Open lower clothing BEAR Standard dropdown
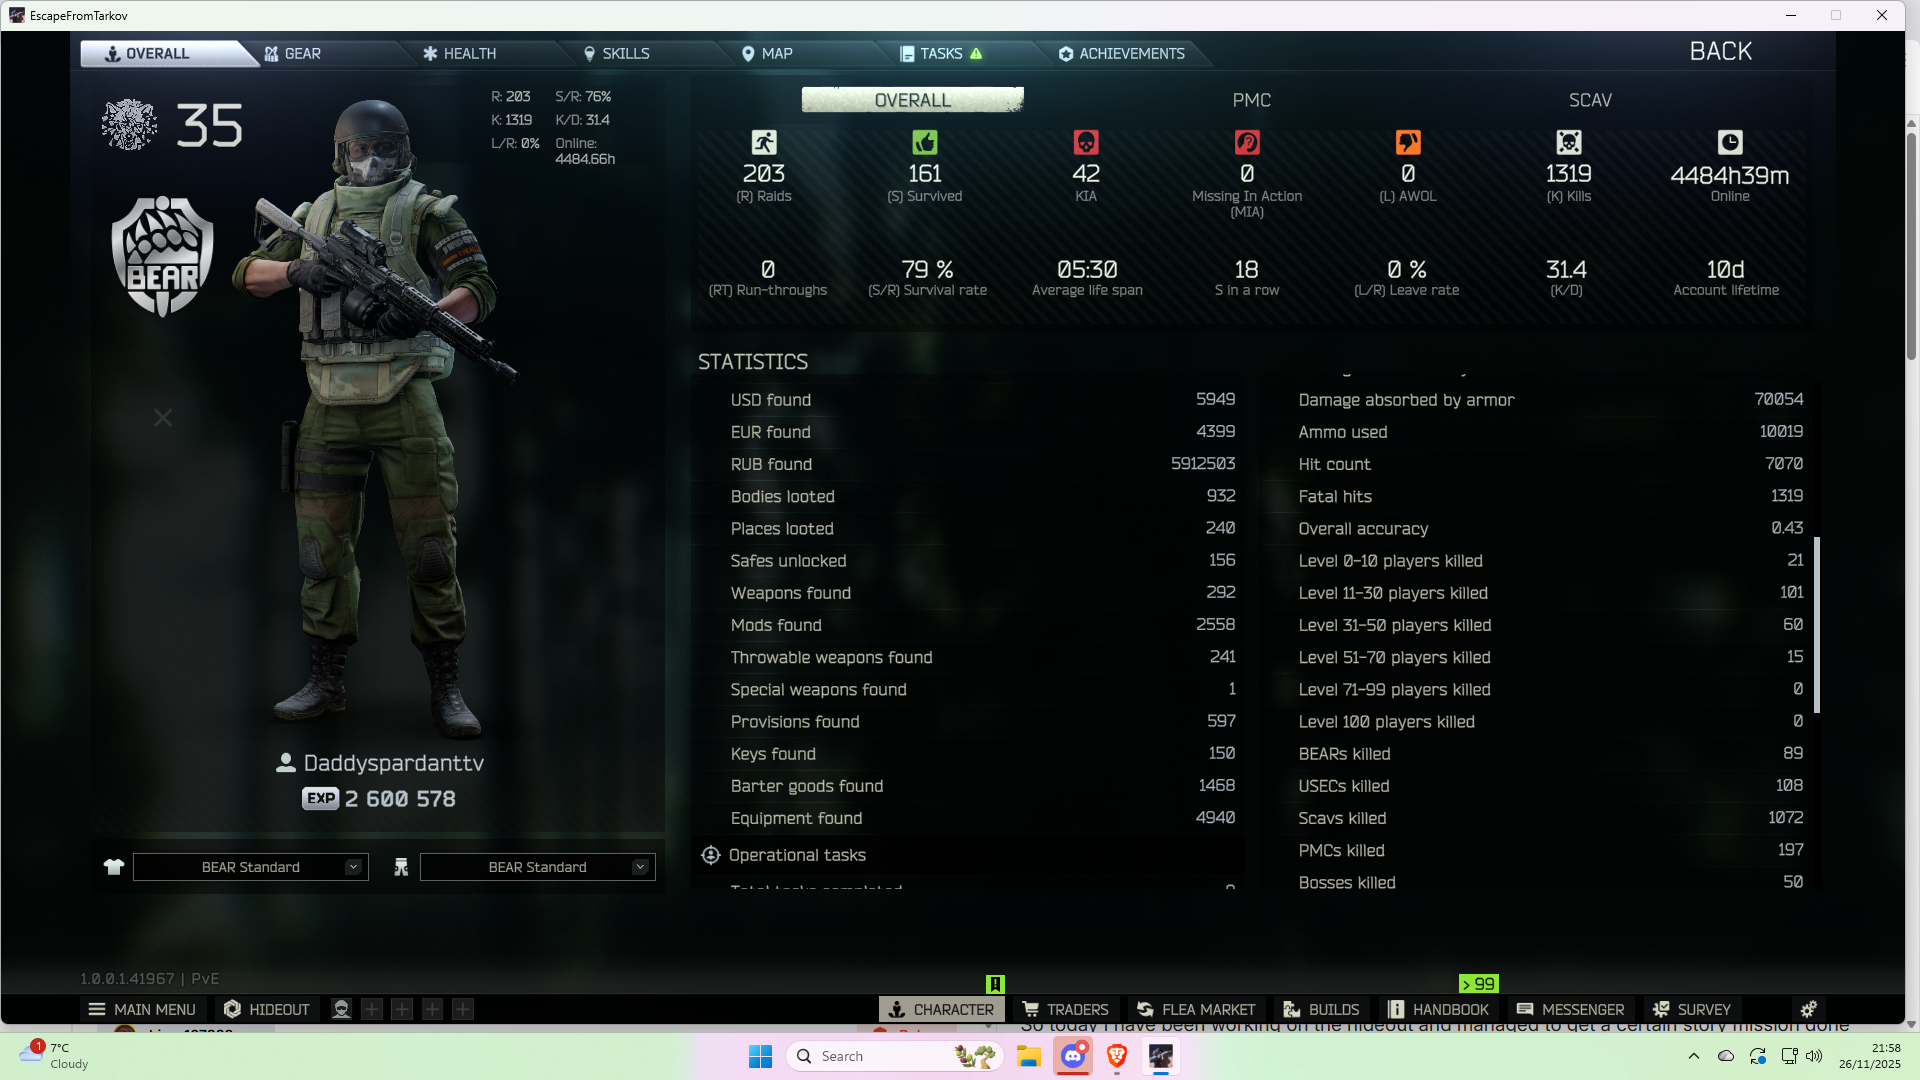The image size is (1920, 1080). click(x=538, y=867)
